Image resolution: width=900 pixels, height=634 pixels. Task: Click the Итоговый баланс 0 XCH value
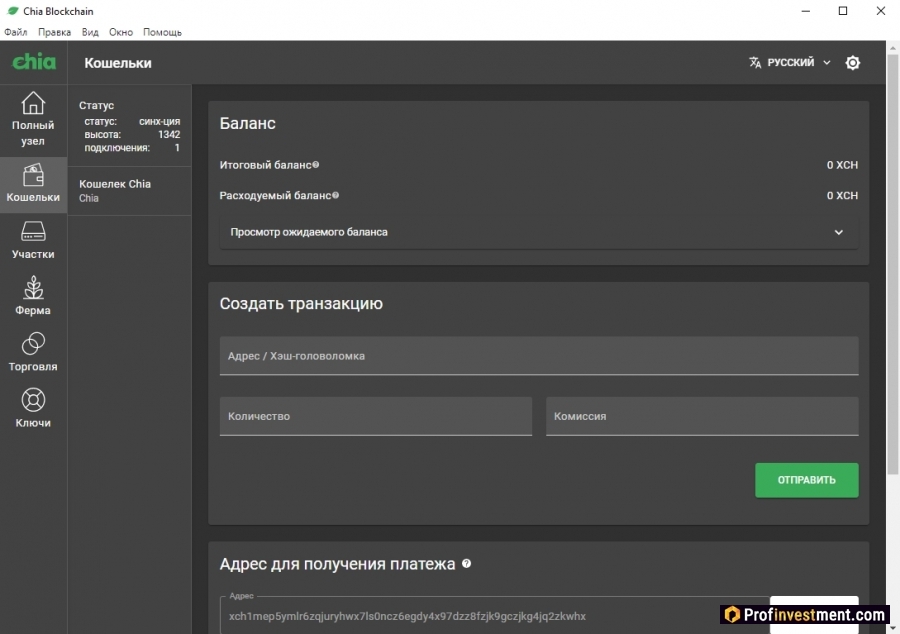(x=842, y=165)
